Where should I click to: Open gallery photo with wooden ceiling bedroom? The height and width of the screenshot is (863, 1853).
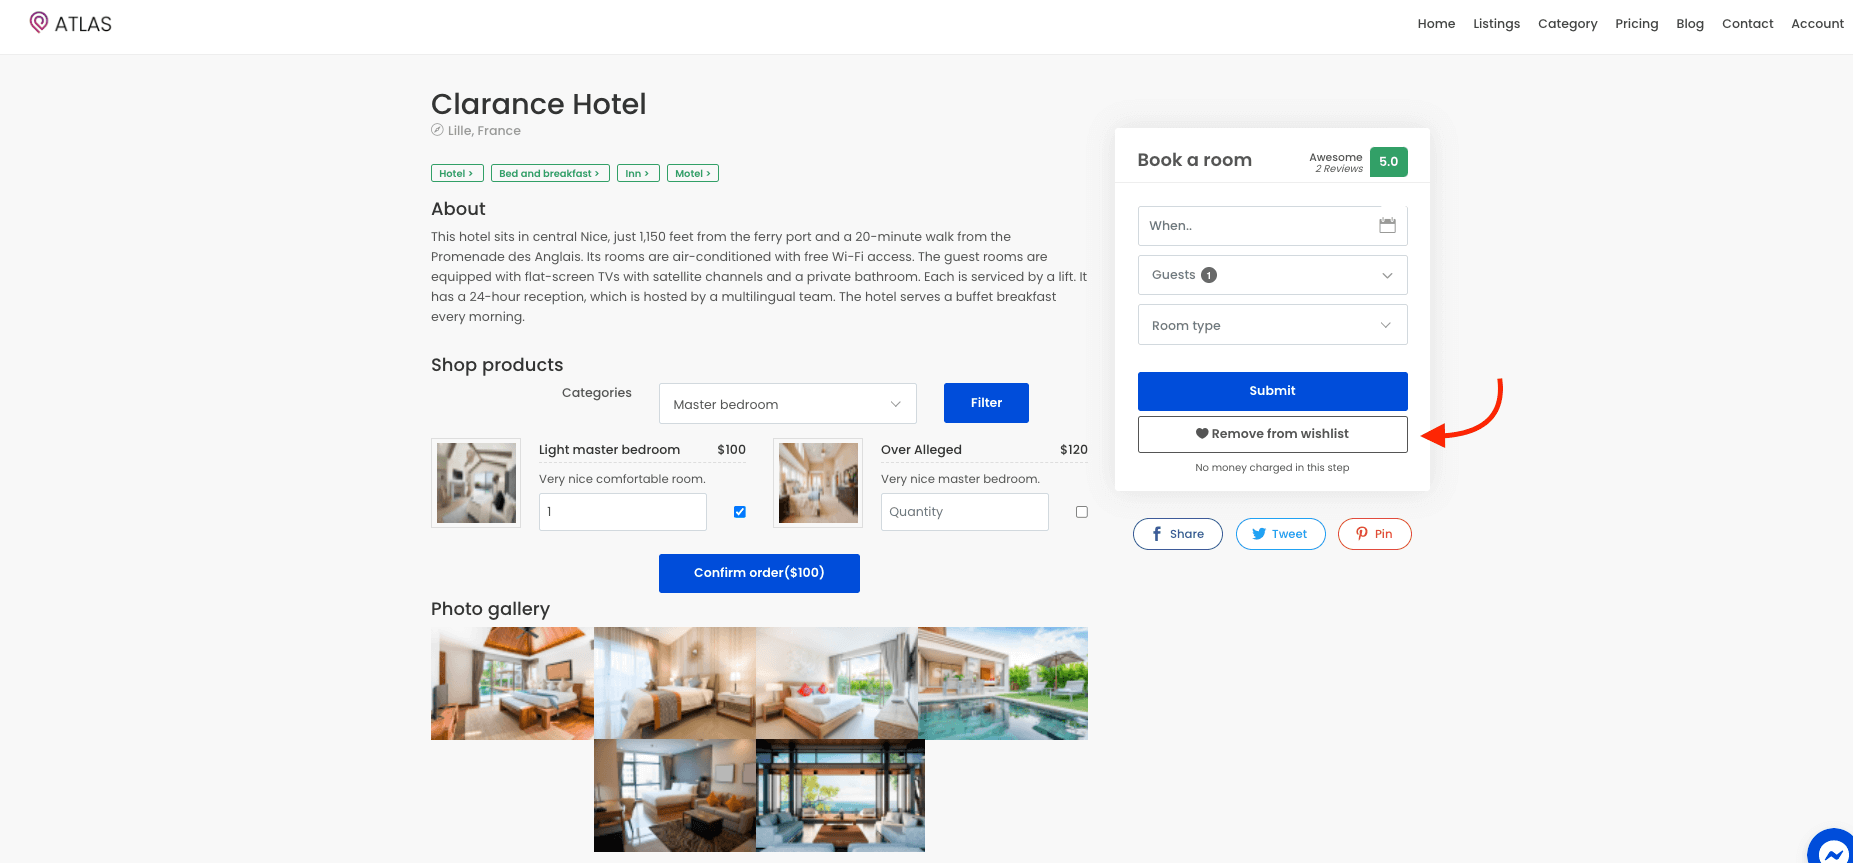coord(512,683)
